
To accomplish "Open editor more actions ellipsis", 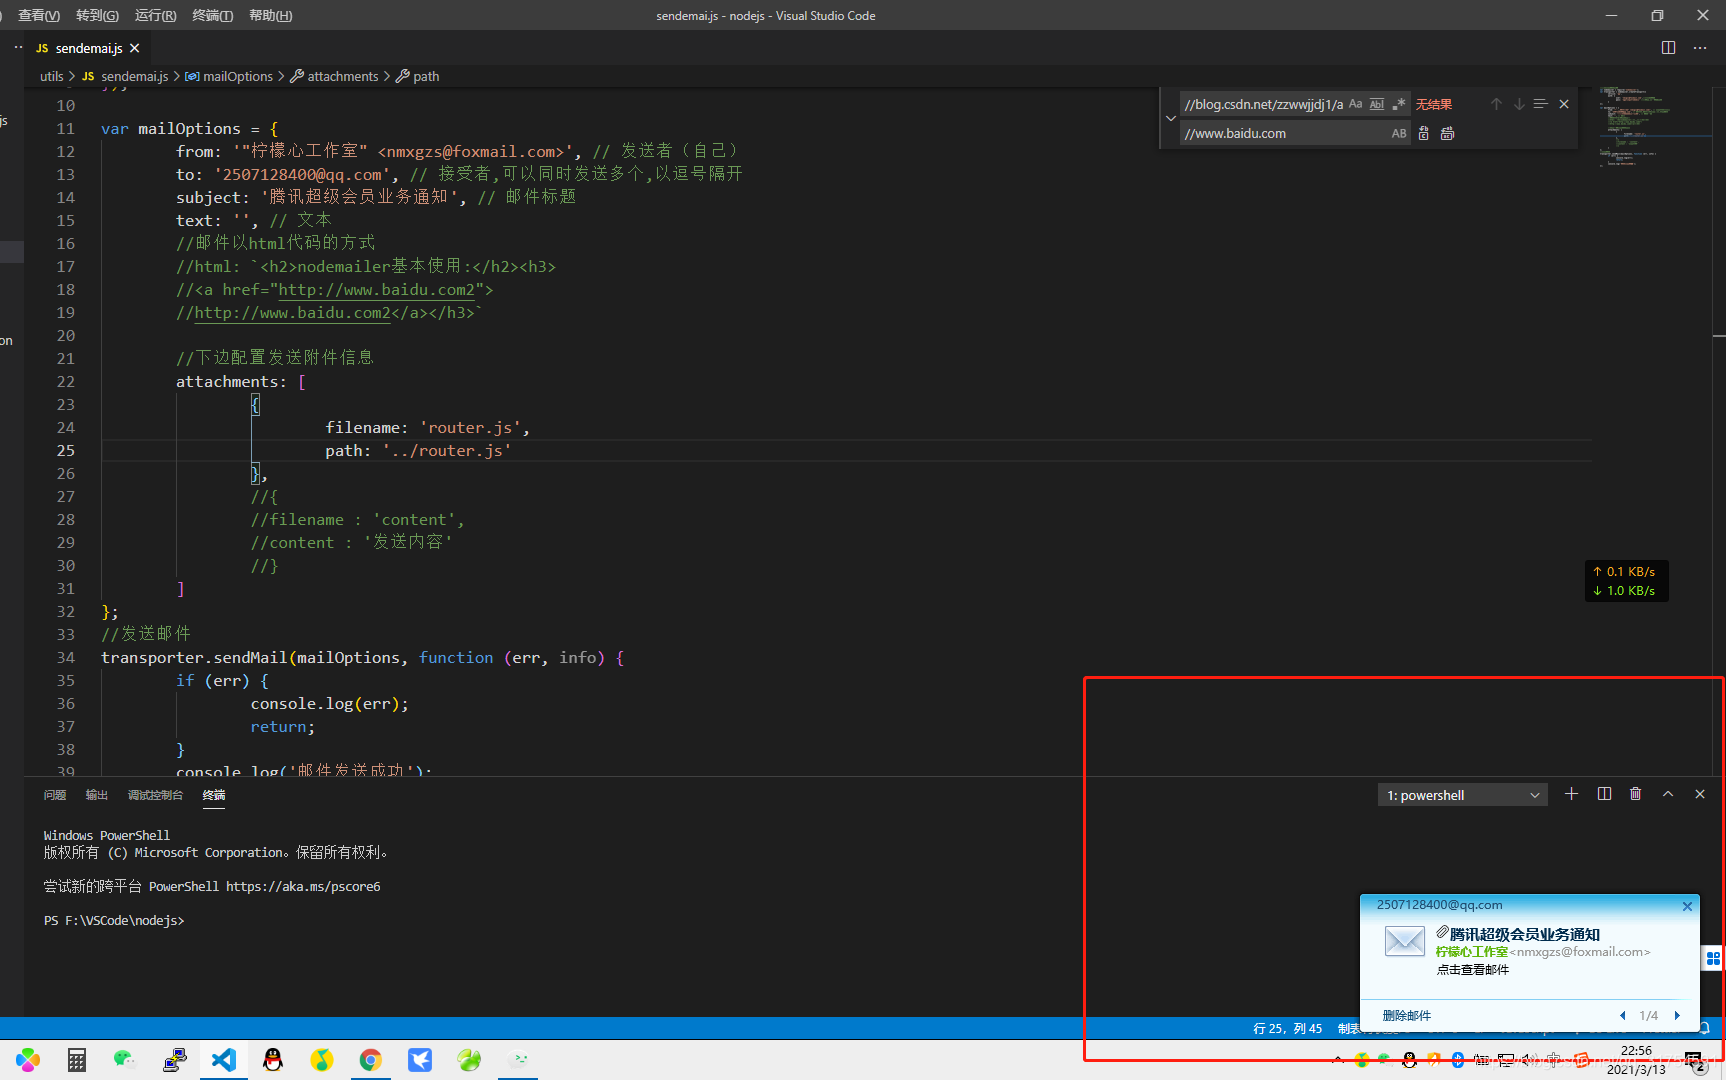I will [1700, 47].
